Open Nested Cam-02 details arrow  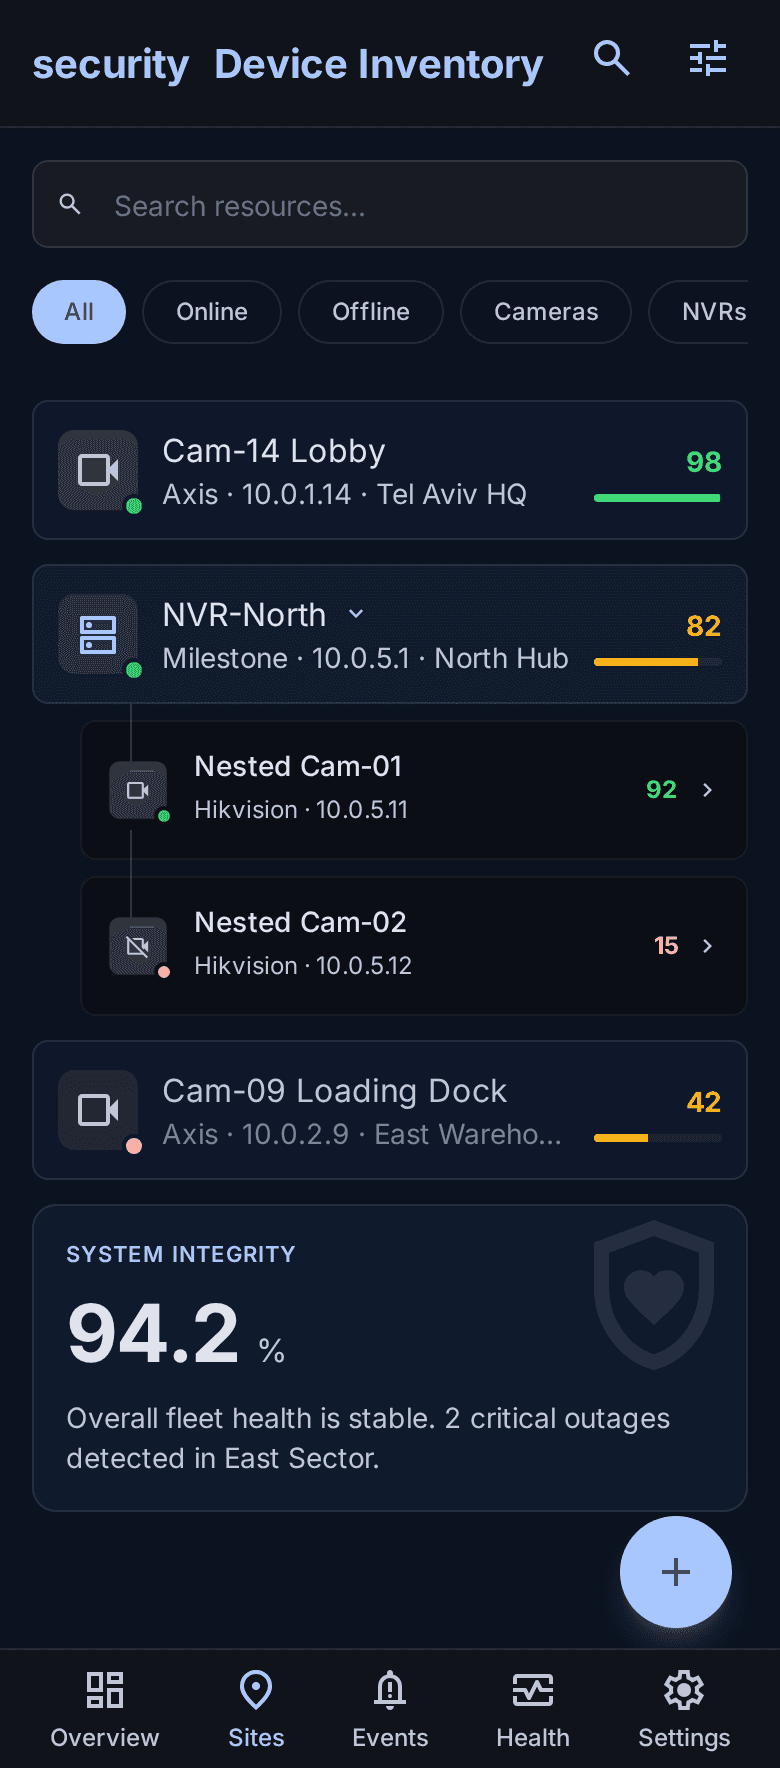pos(707,946)
